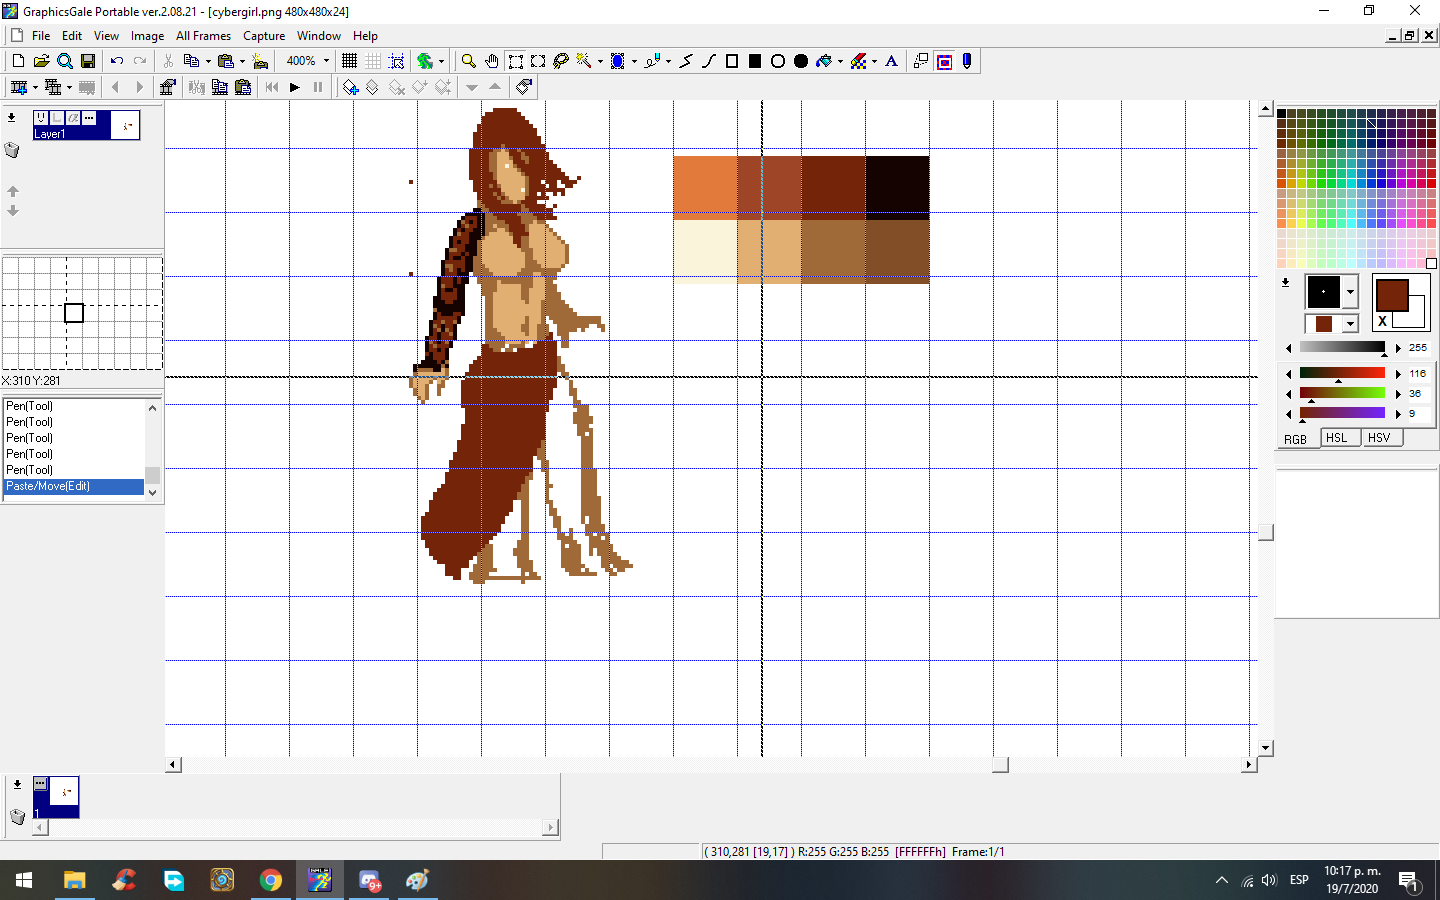Select frame 1 thumbnail in timeline
This screenshot has height=900, width=1440.
click(56, 797)
